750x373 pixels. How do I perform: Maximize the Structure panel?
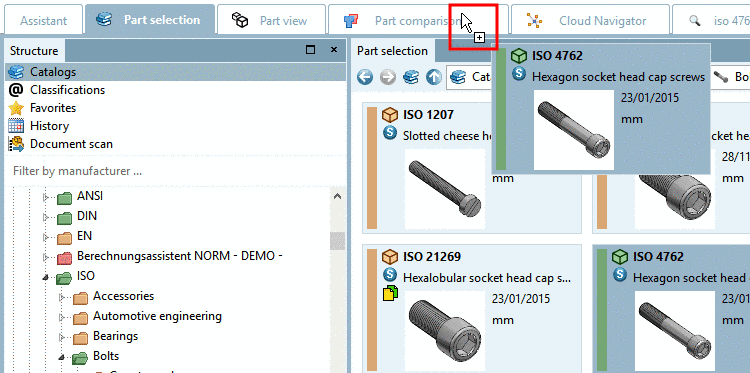pos(310,50)
